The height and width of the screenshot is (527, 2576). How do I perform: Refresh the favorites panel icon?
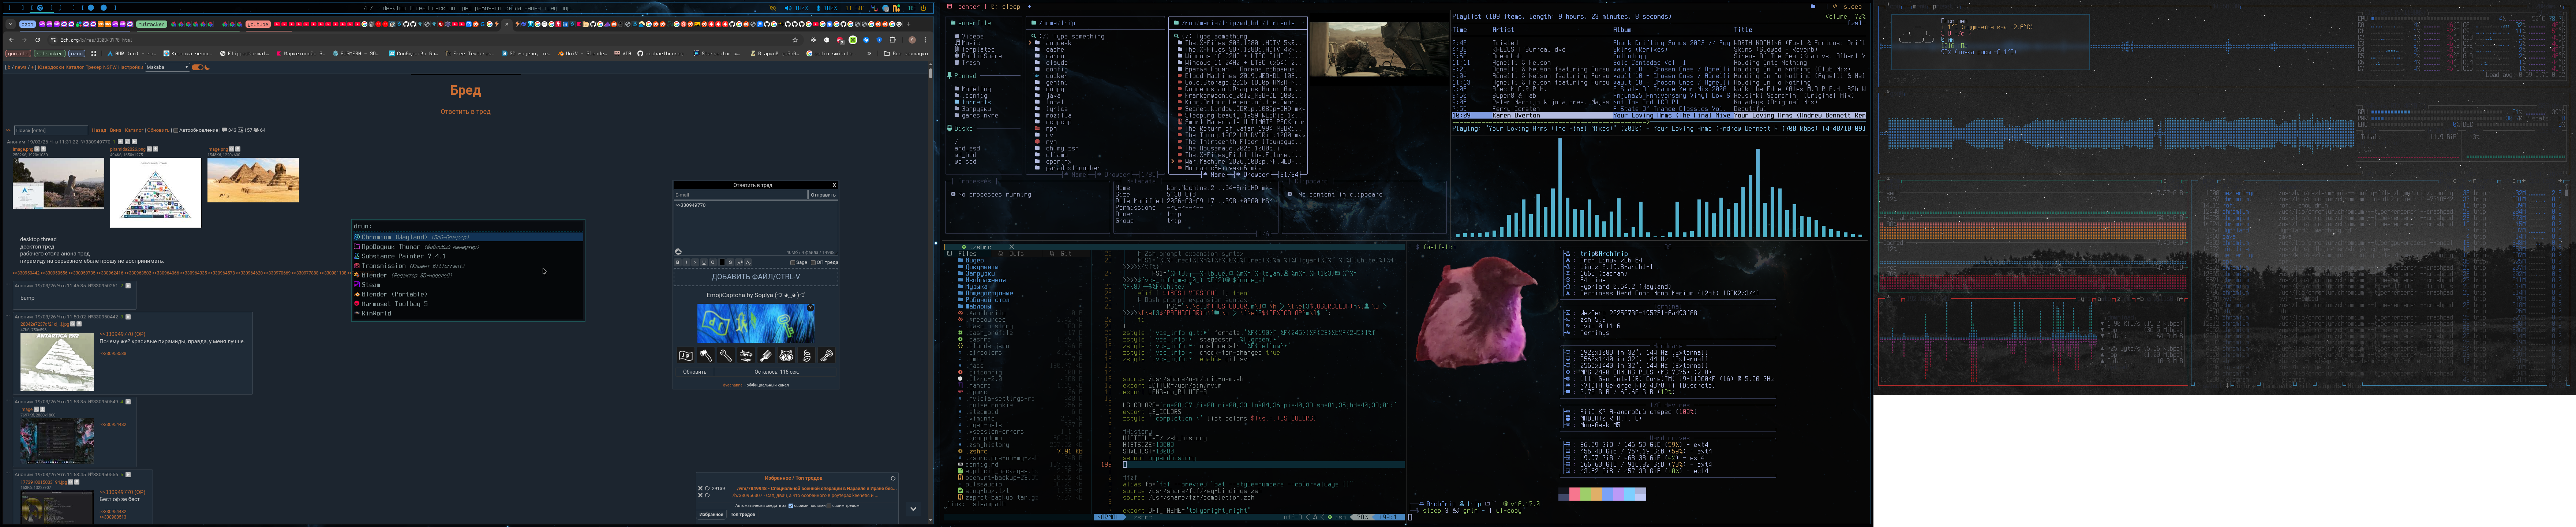pyautogui.click(x=893, y=478)
